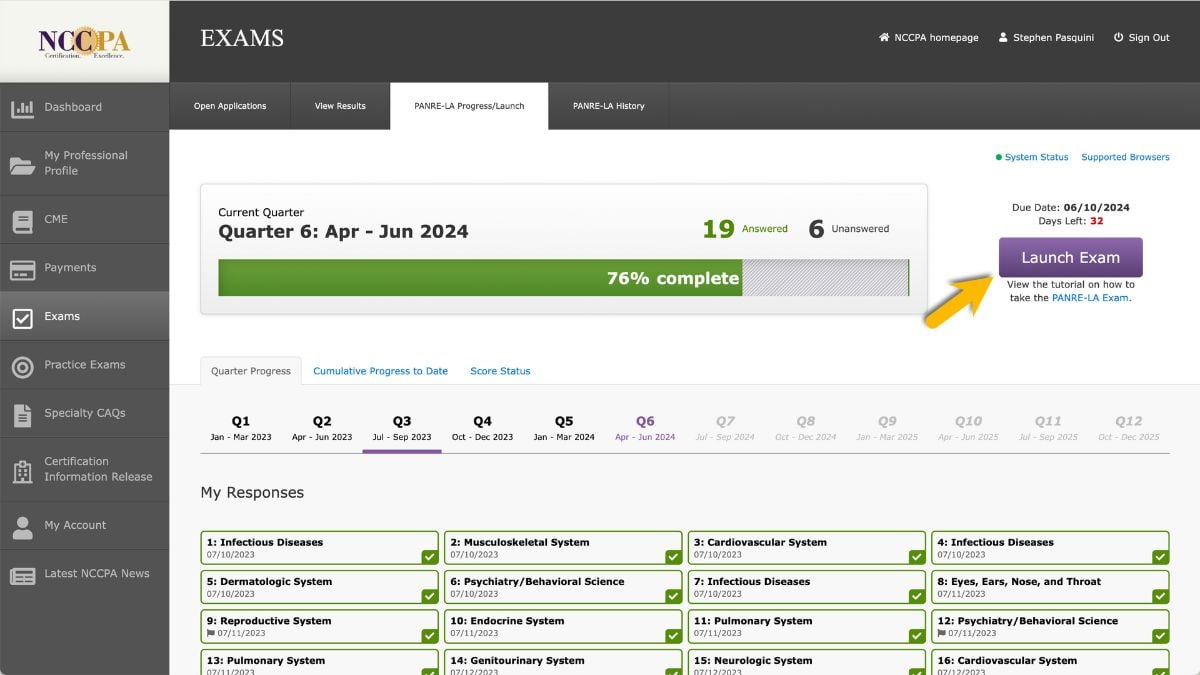The width and height of the screenshot is (1200, 675).
Task: Click the My Professional Profile sidebar label
Action: tap(86, 163)
